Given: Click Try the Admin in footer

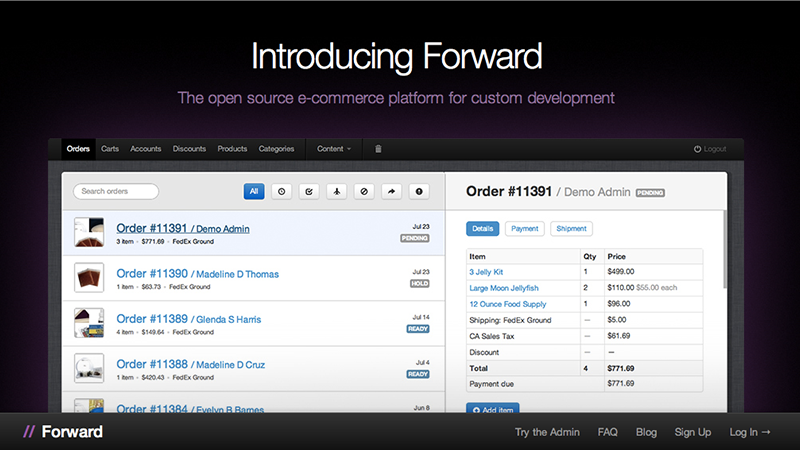Looking at the screenshot, I should (547, 432).
